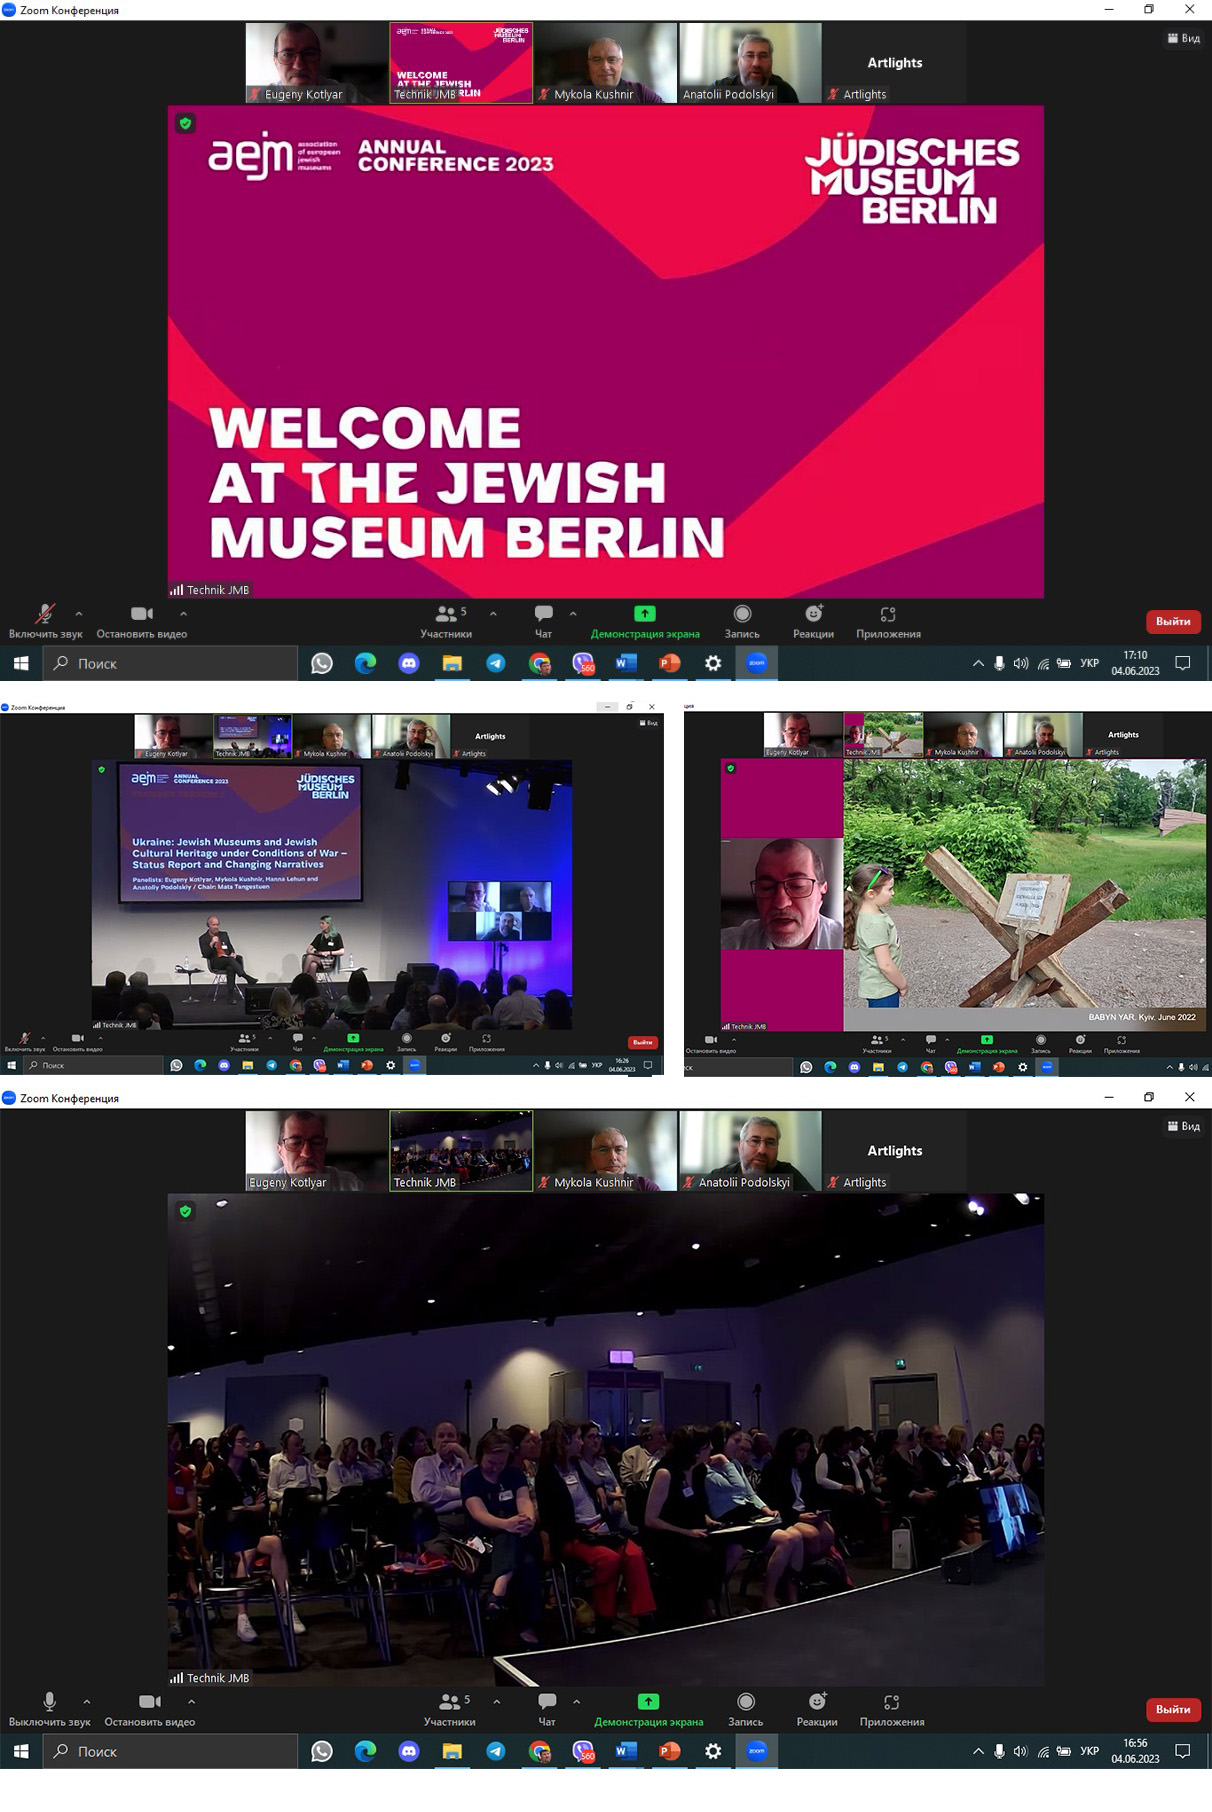Screen dimensions: 1212x1812
Task: Open PowerPoint from the 17:10 taskbar
Action: 669,663
